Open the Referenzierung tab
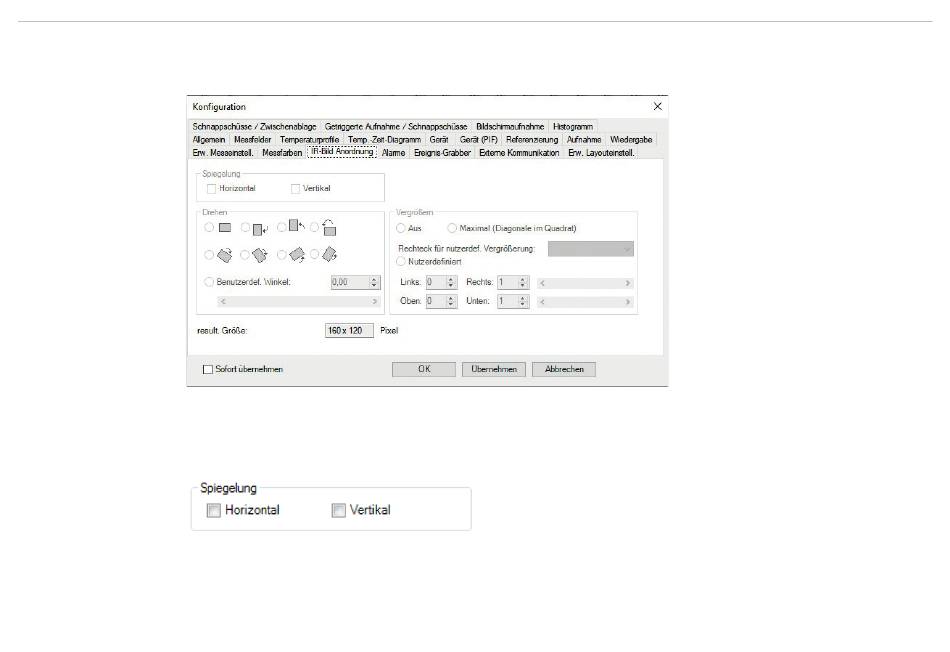 [x=532, y=139]
